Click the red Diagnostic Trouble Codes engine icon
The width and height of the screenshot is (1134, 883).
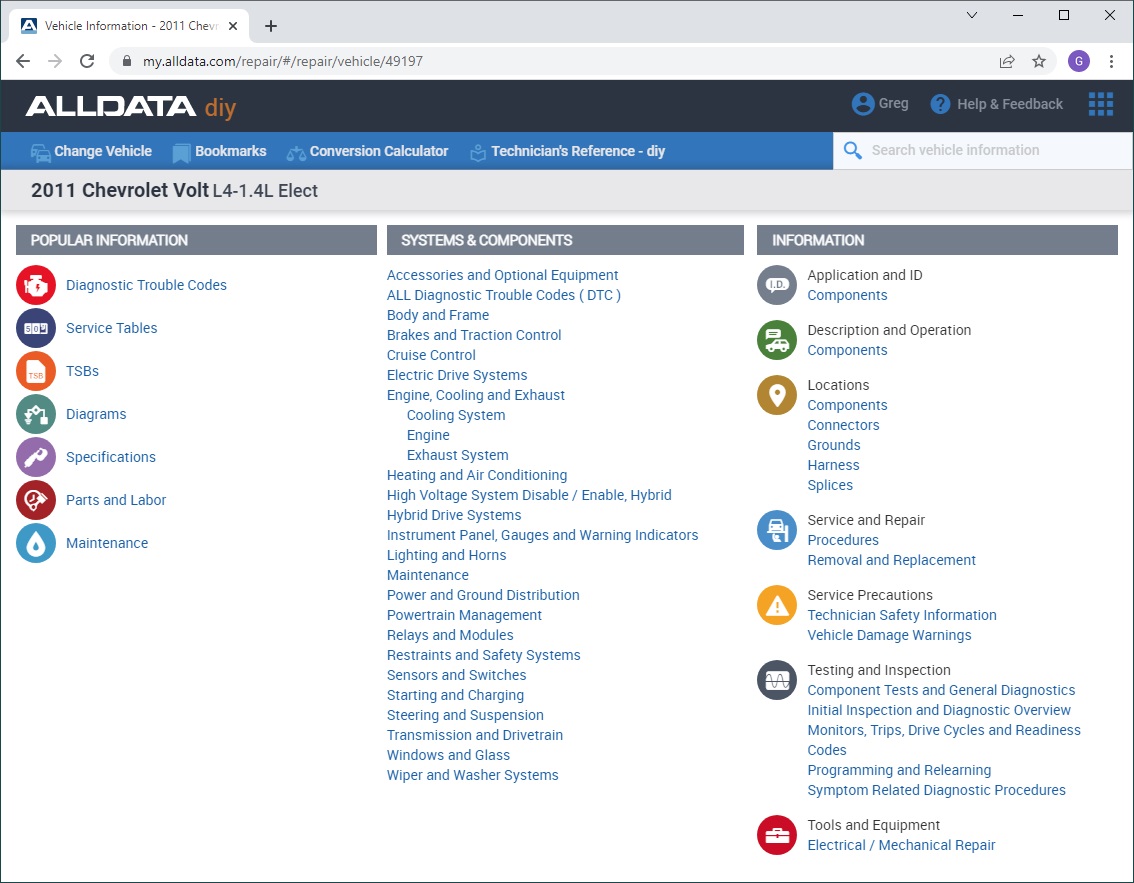click(36, 285)
